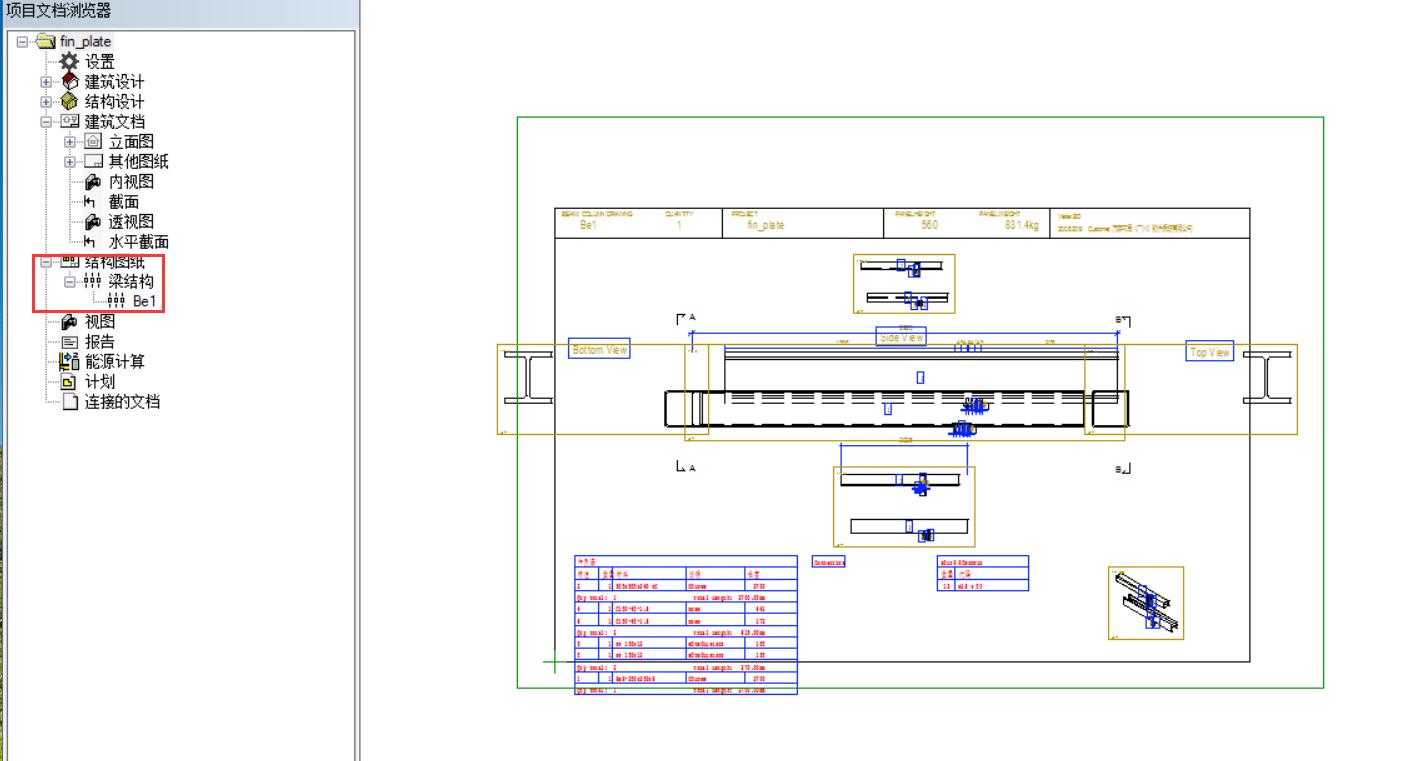Click the Top View label box
The image size is (1425, 761).
[x=1209, y=352]
